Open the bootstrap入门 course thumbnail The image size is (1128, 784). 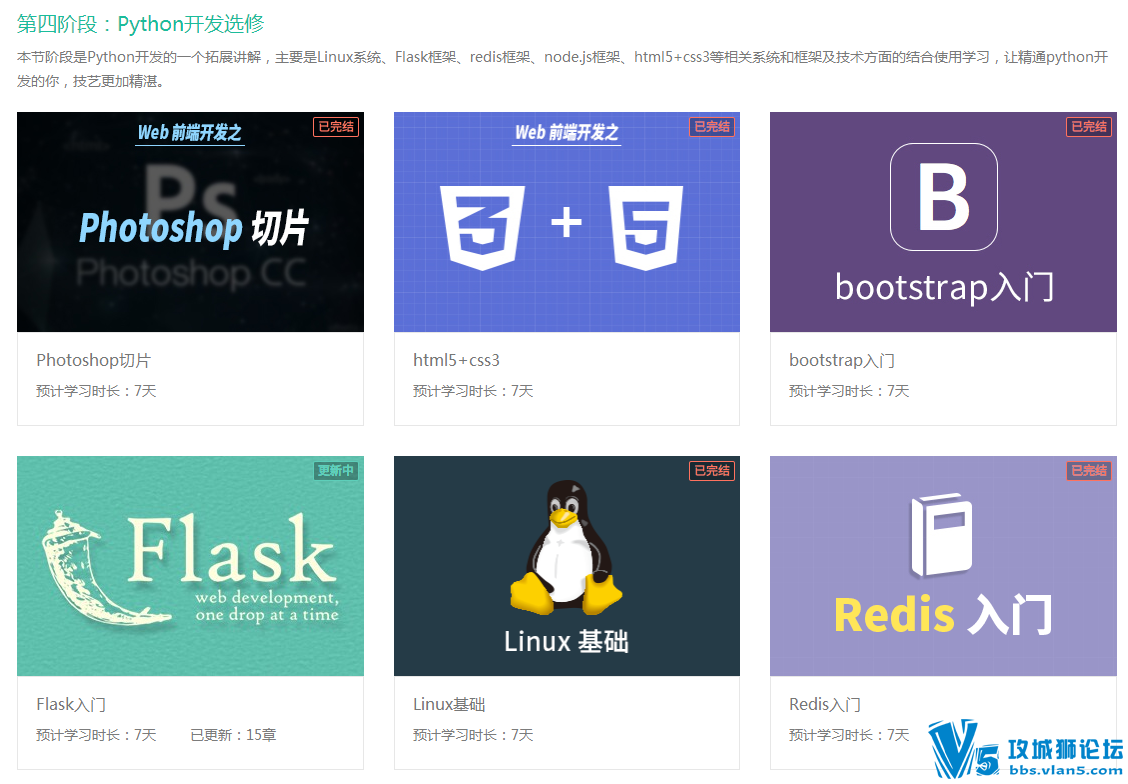pos(943,222)
